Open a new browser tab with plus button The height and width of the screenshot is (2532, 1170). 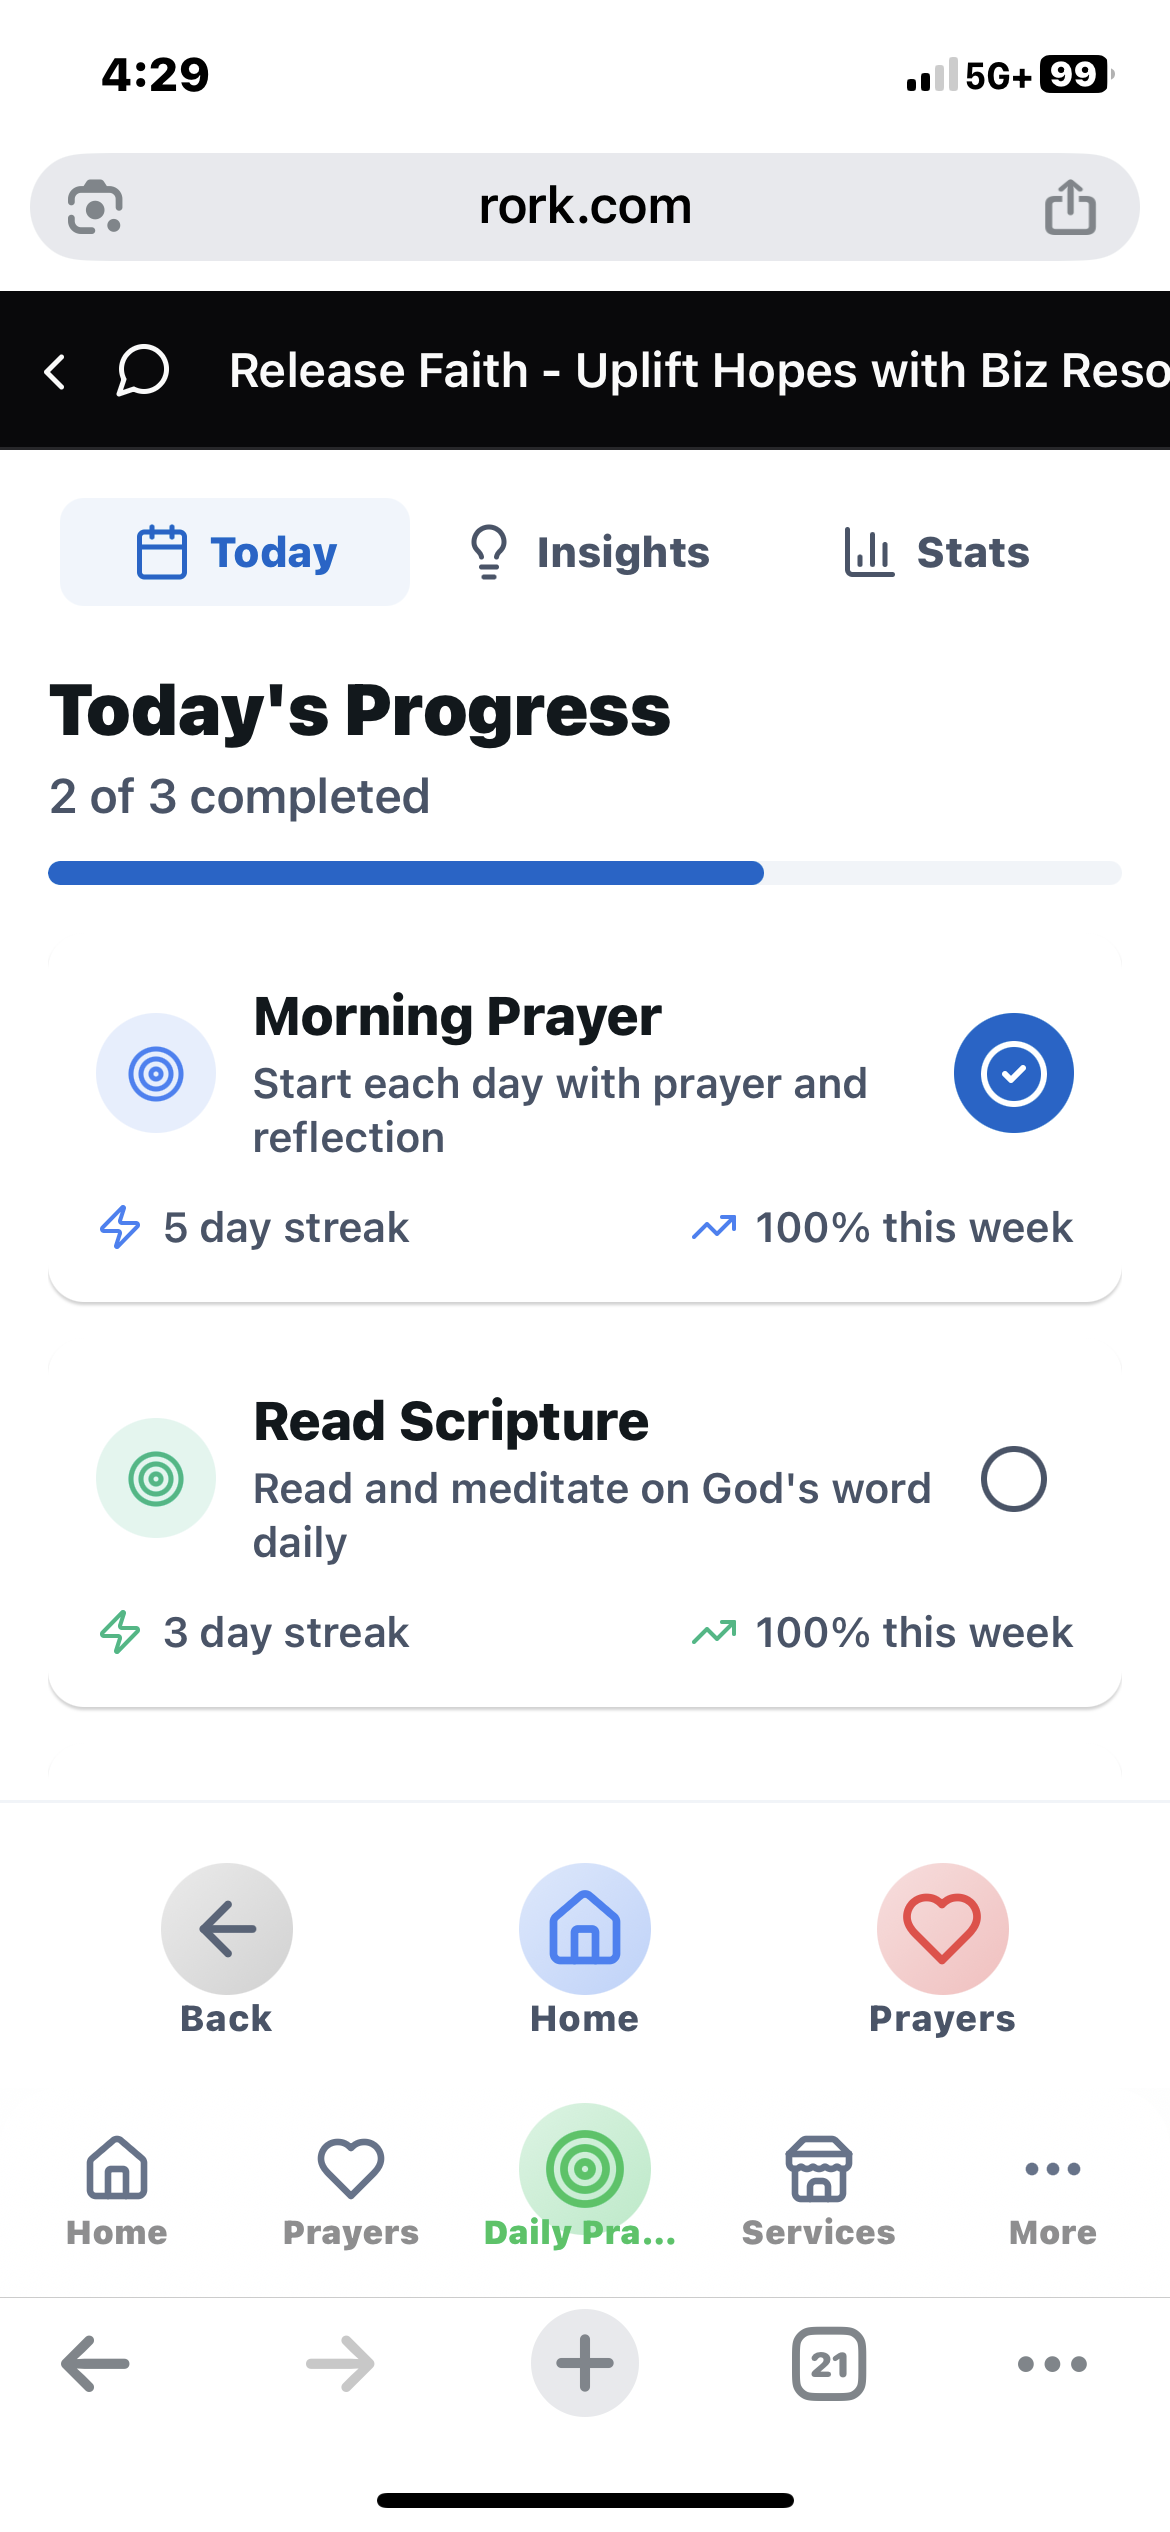(585, 2364)
